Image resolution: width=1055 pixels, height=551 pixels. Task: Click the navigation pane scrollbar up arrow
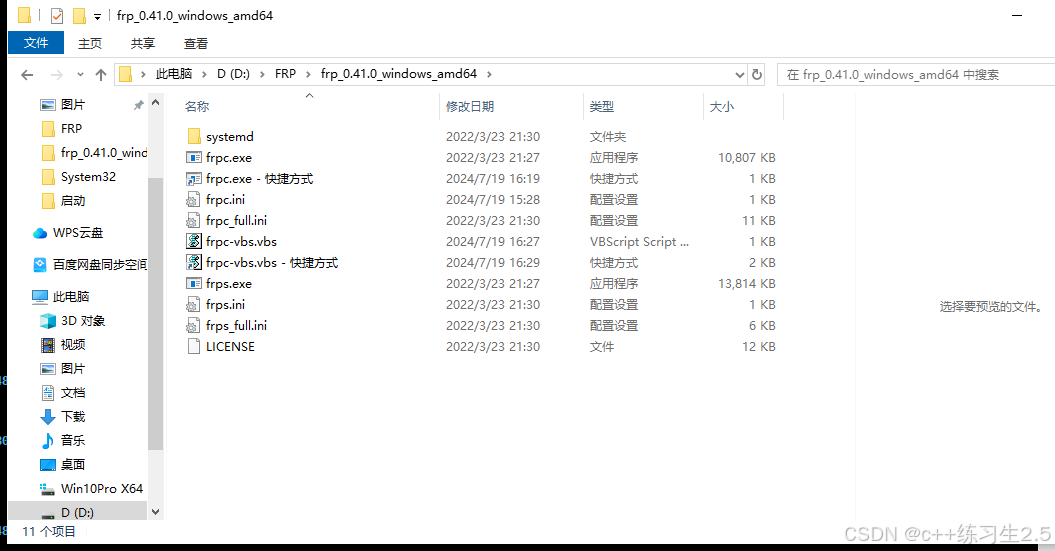155,102
